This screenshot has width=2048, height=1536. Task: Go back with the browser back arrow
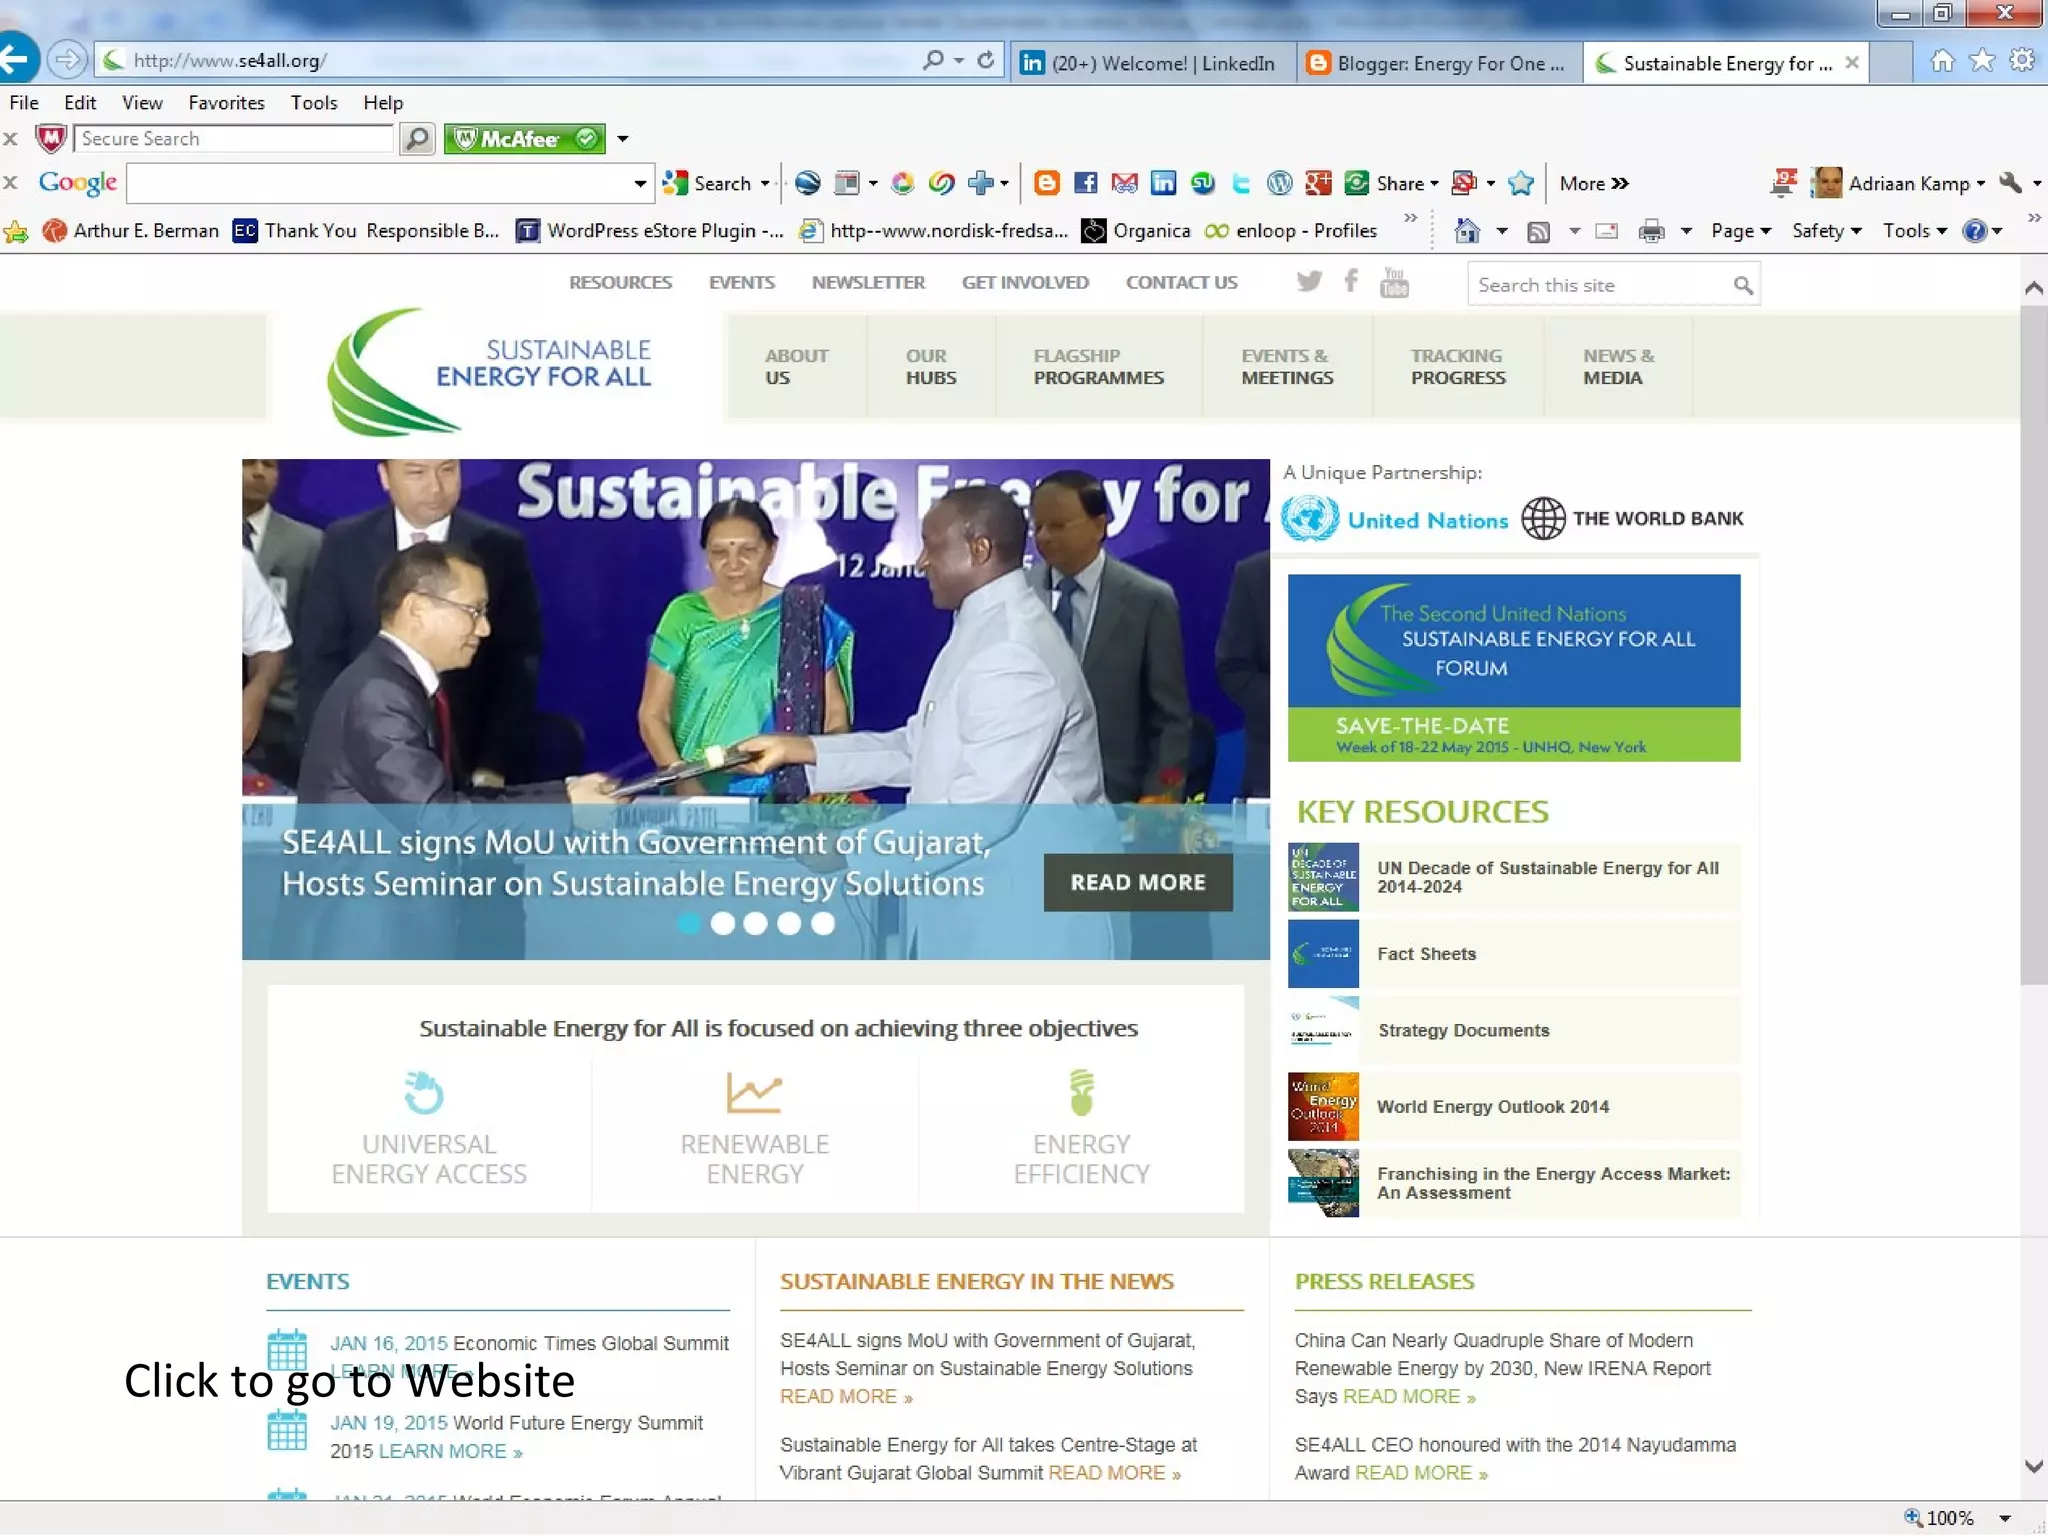click(16, 59)
